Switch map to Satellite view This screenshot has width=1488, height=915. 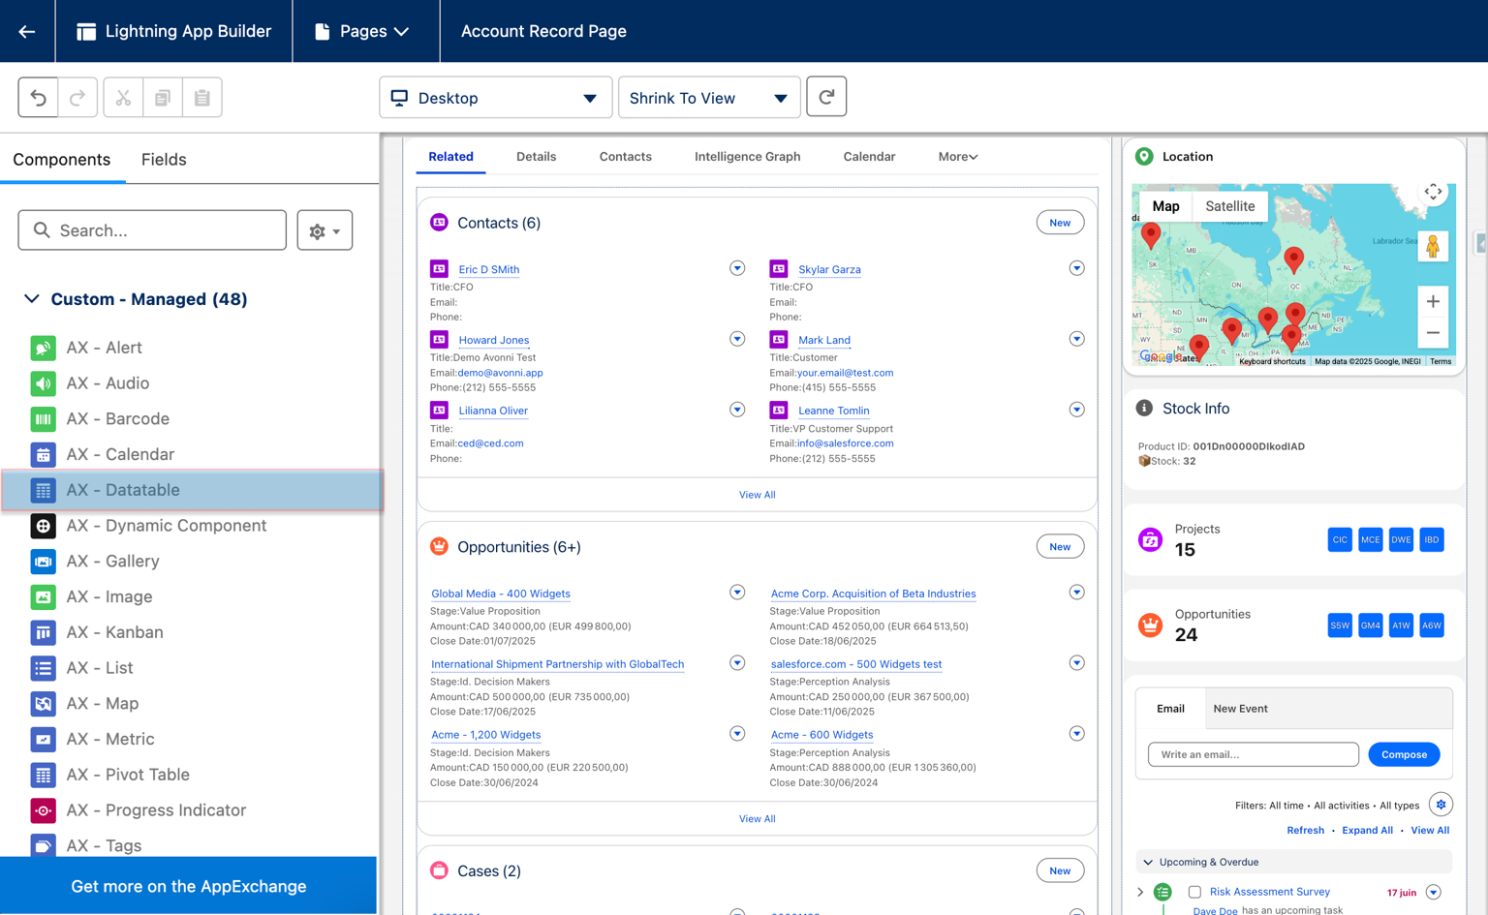coord(1230,206)
